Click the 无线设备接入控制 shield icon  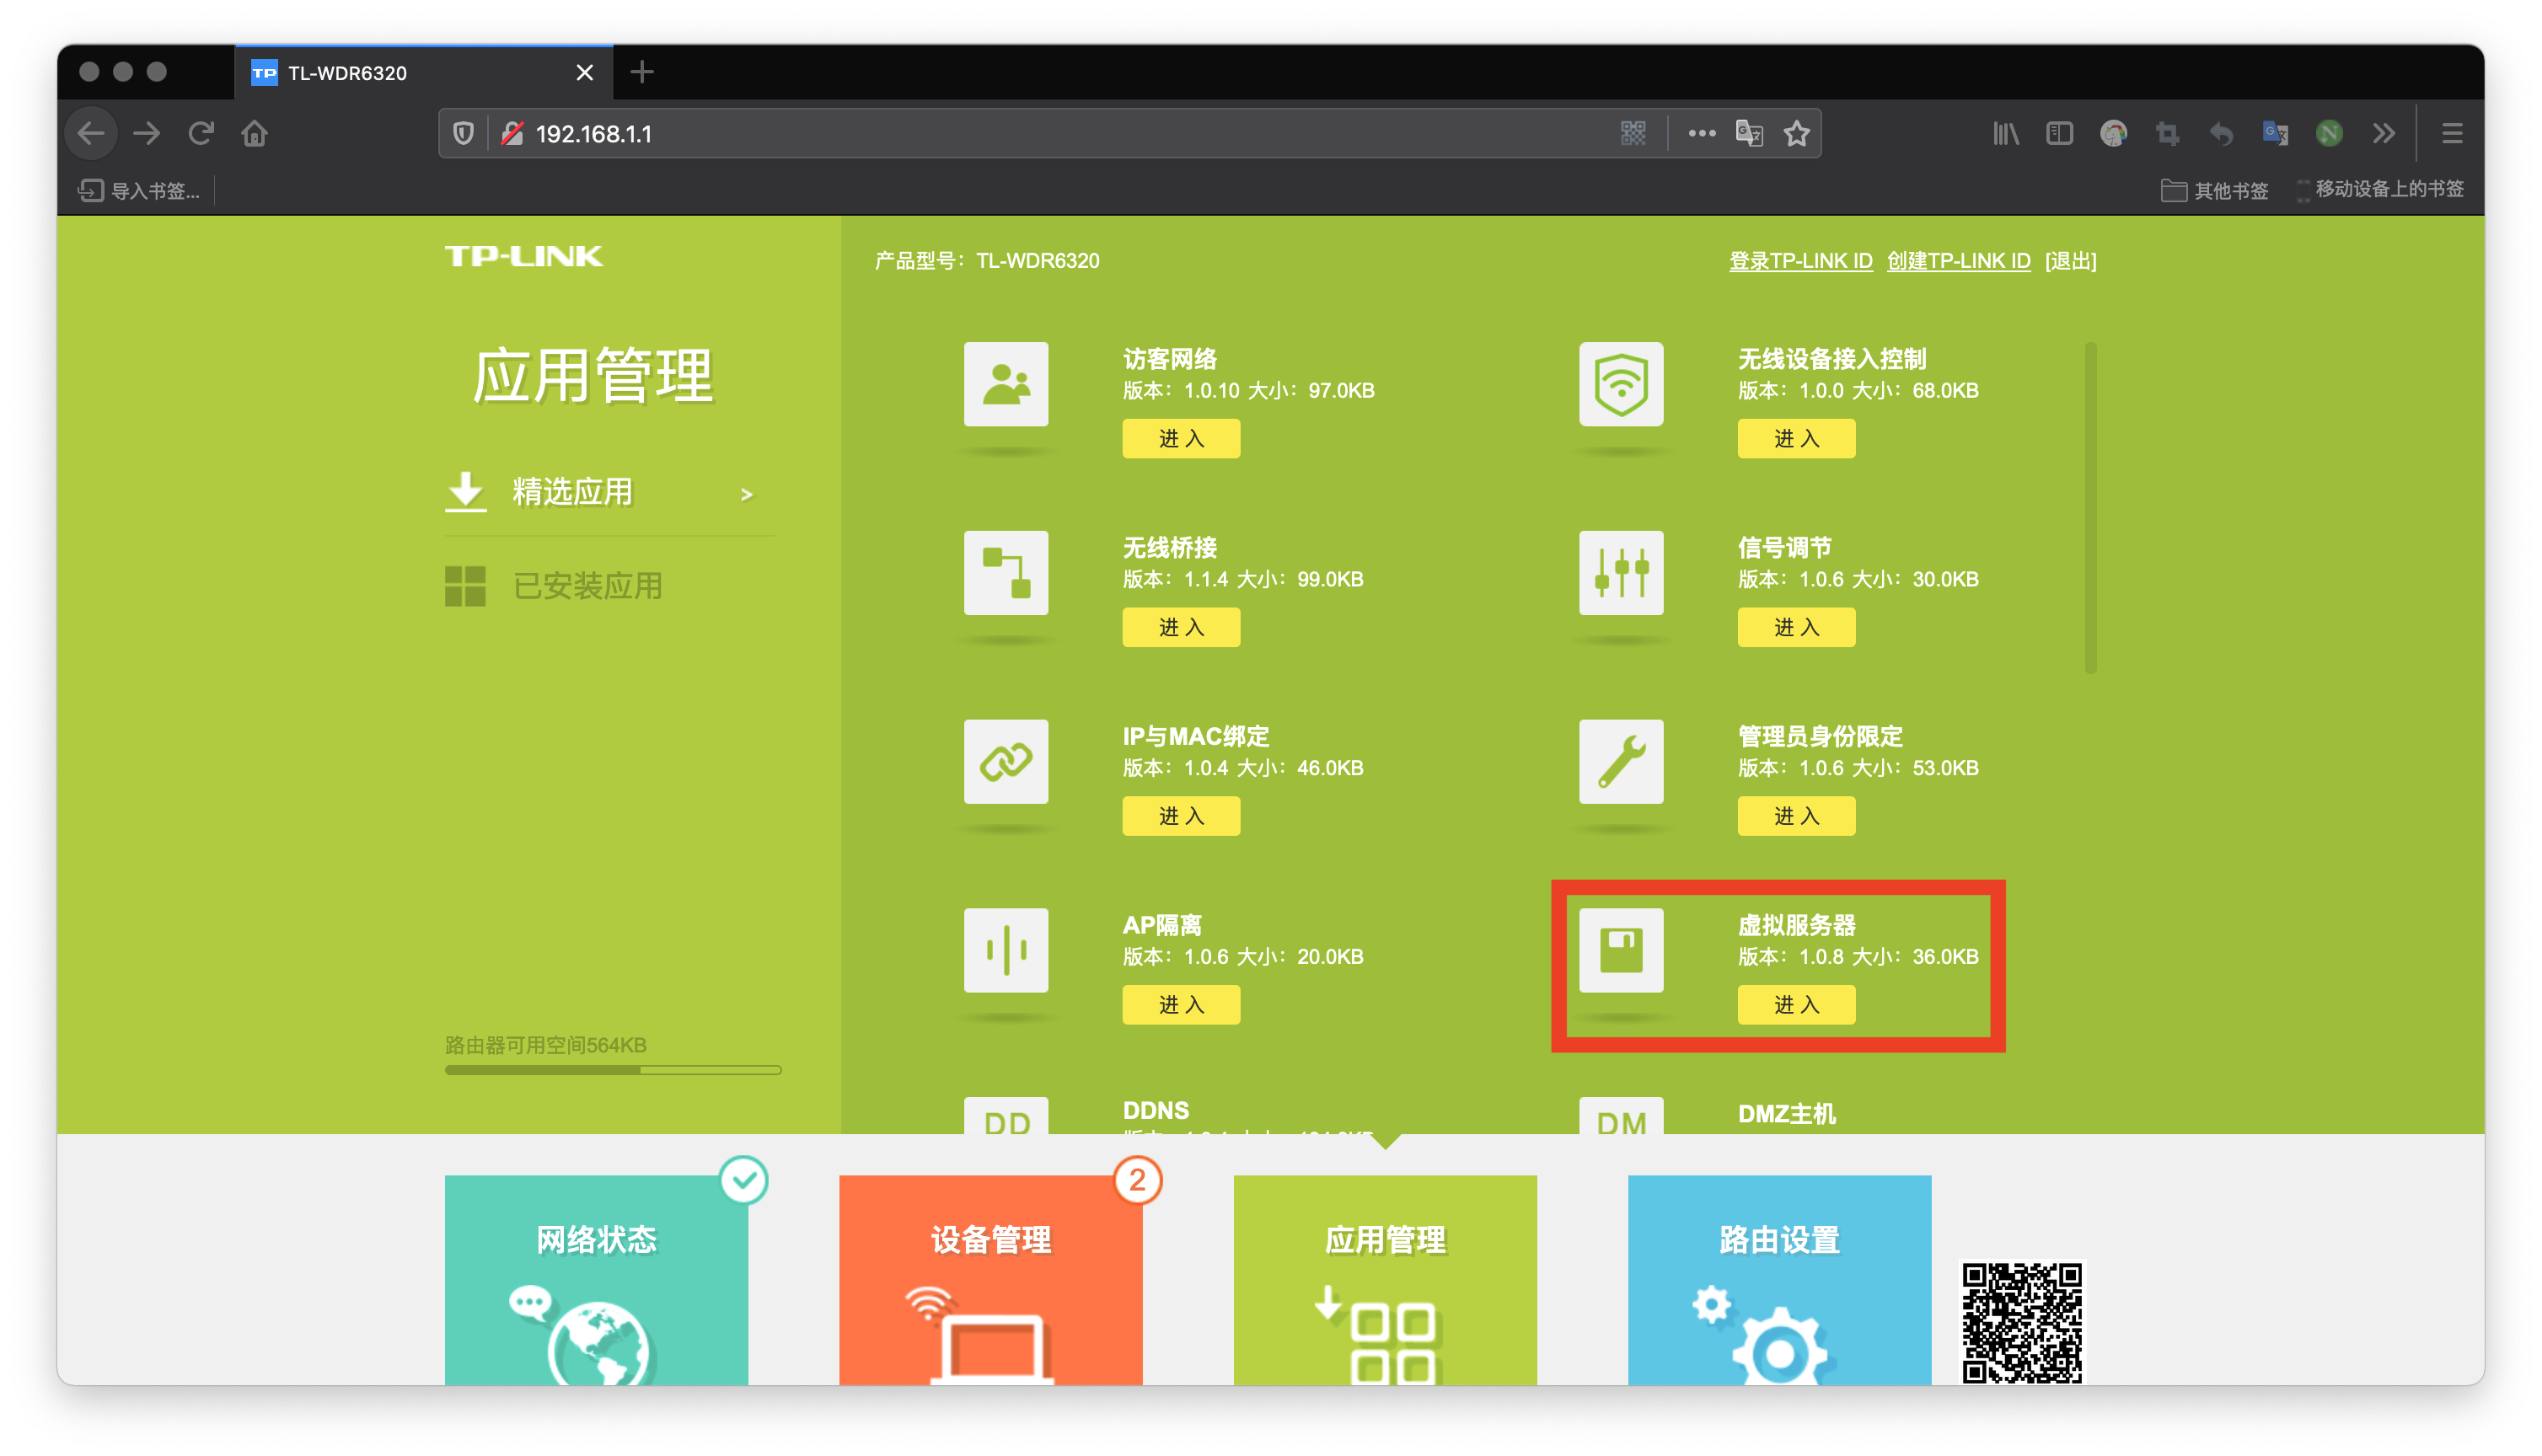coord(1620,384)
